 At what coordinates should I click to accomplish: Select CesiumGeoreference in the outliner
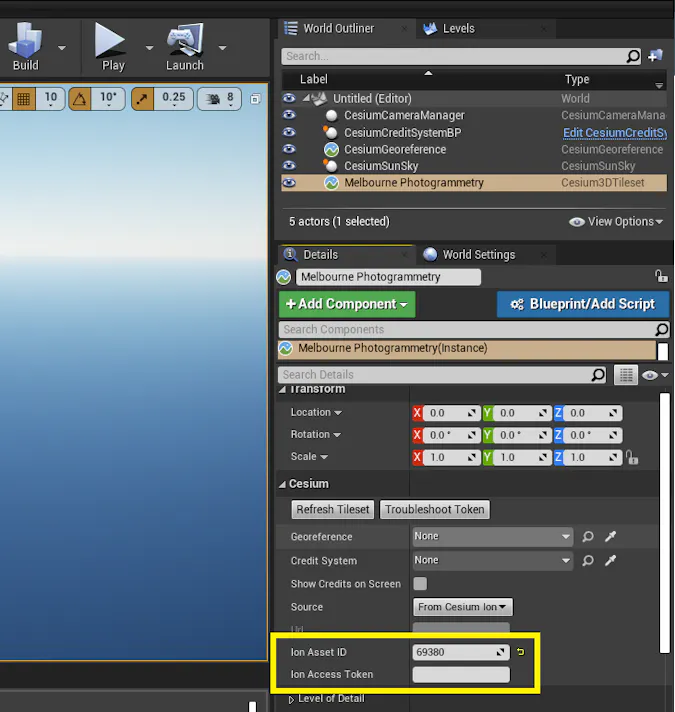pyautogui.click(x=395, y=149)
